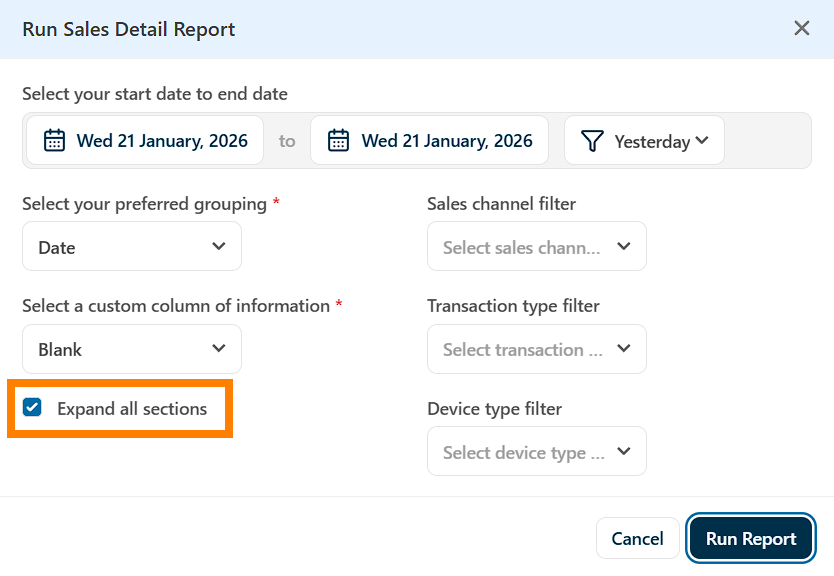
Task: Click the chevron in the Device type filter
Action: click(x=624, y=452)
